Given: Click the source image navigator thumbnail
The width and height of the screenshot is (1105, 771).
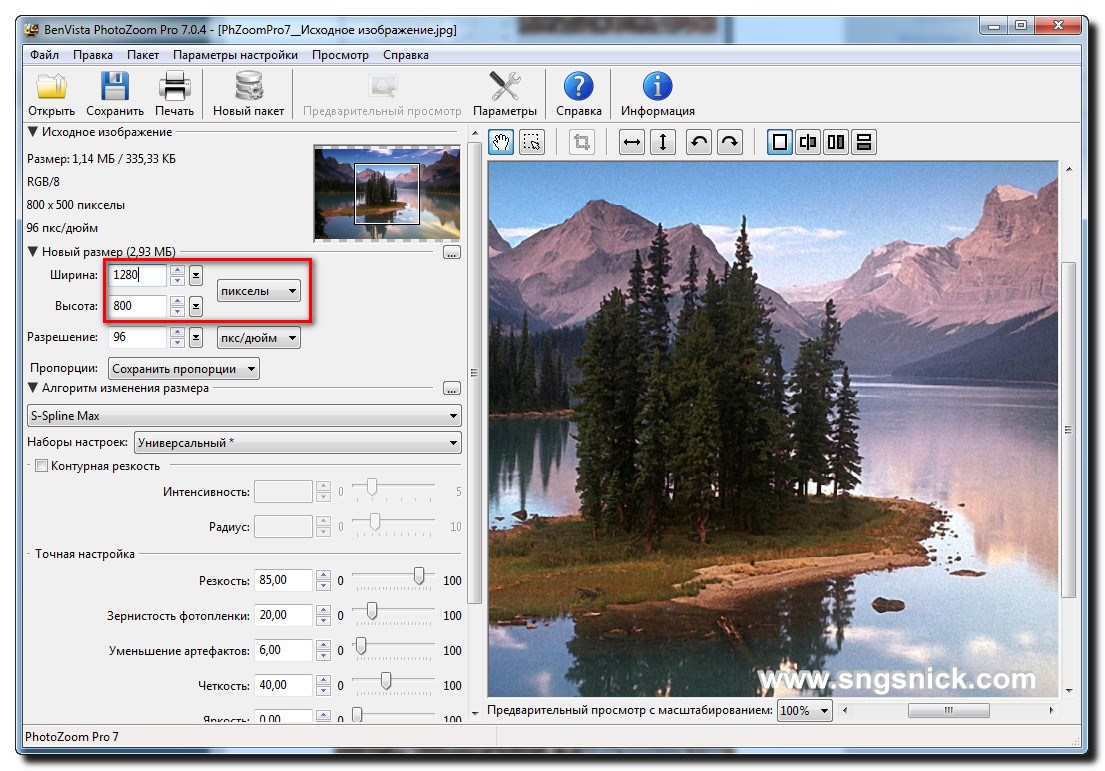Looking at the screenshot, I should (x=387, y=193).
